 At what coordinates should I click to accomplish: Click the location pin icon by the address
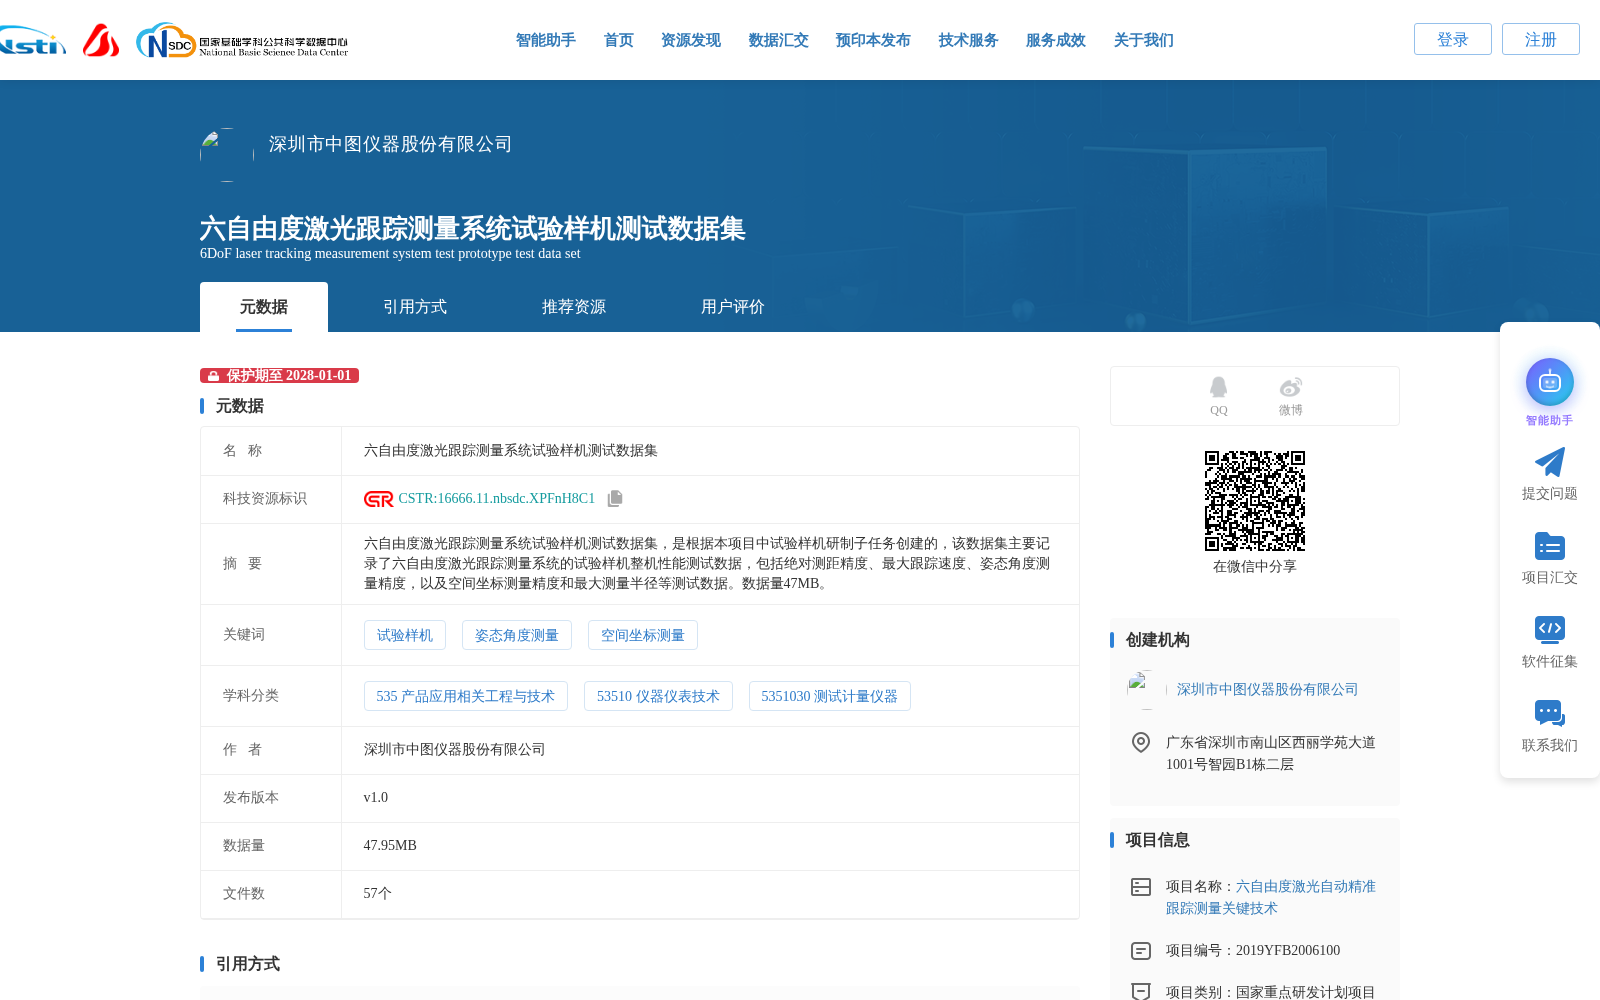coord(1140,742)
